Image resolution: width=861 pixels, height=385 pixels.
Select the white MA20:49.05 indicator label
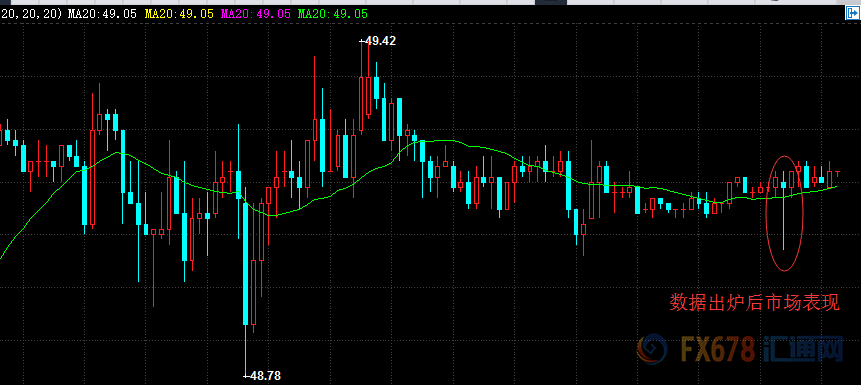tap(102, 14)
